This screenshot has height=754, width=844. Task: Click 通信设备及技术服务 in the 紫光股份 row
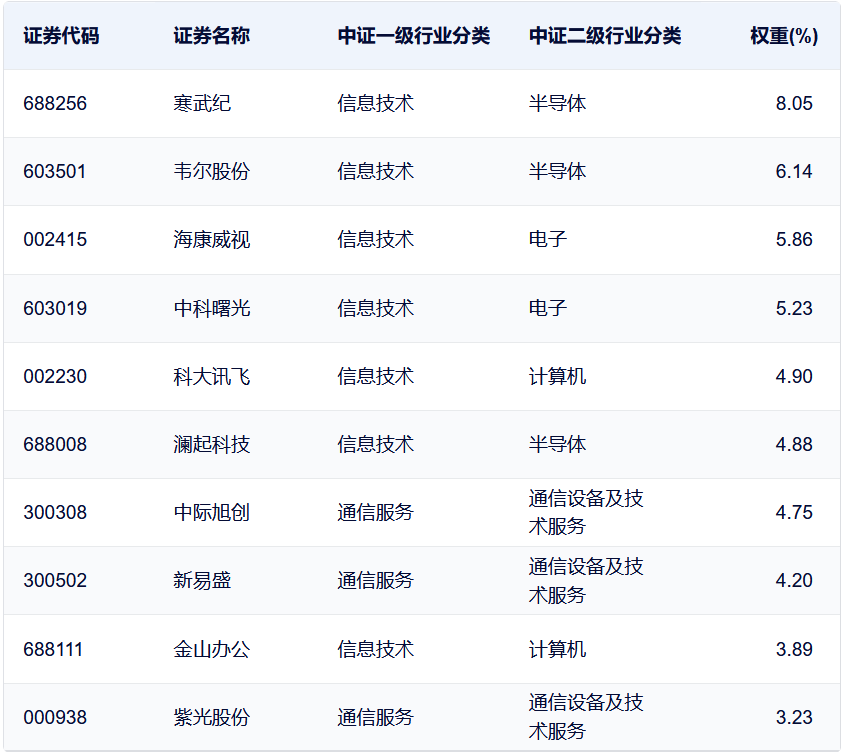pos(586,717)
